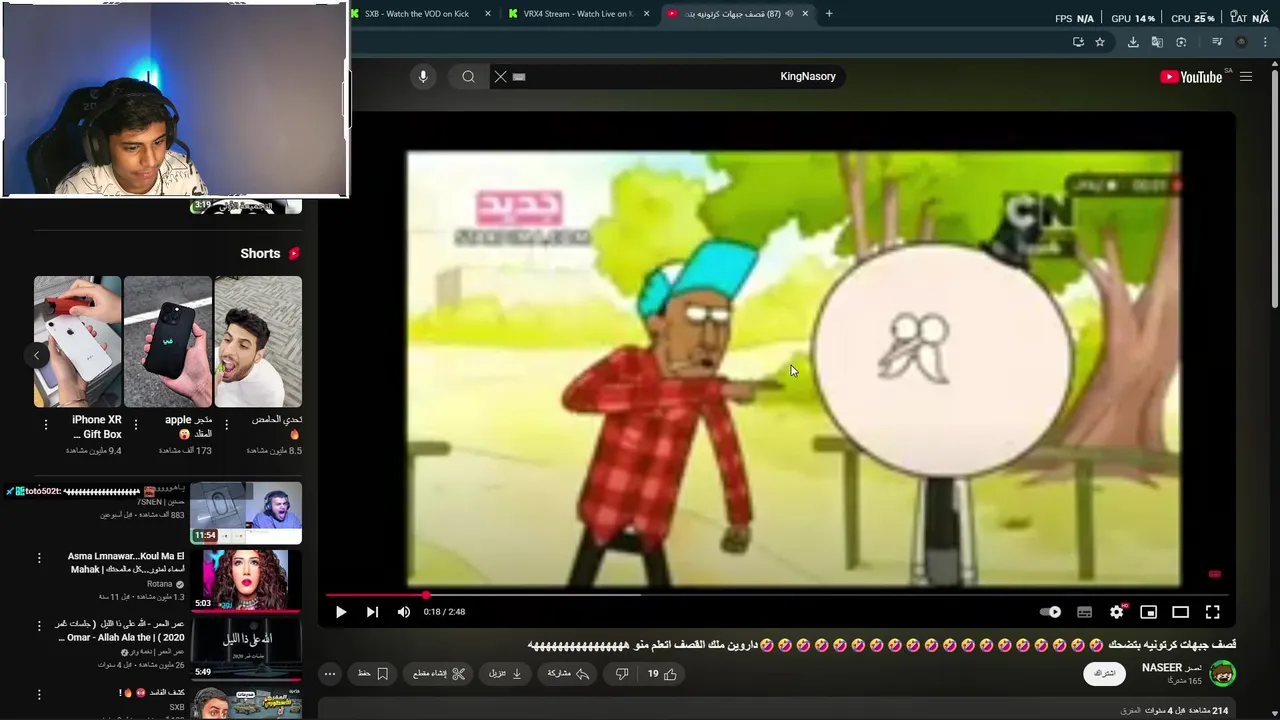Click the Rotana channel name
The image size is (1280, 720).
pyautogui.click(x=160, y=584)
